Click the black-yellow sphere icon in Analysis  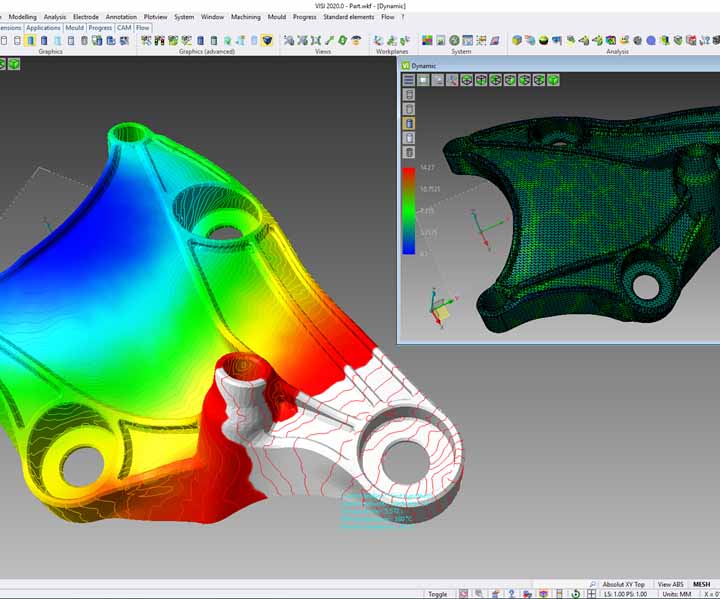(x=544, y=41)
